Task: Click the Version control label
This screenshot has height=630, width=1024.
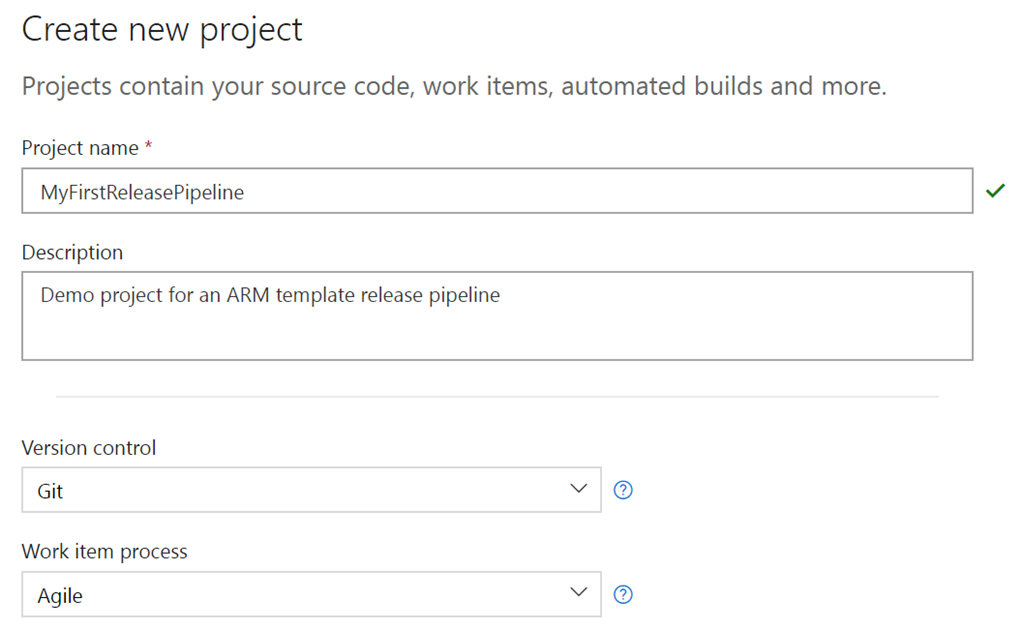Action: [89, 448]
